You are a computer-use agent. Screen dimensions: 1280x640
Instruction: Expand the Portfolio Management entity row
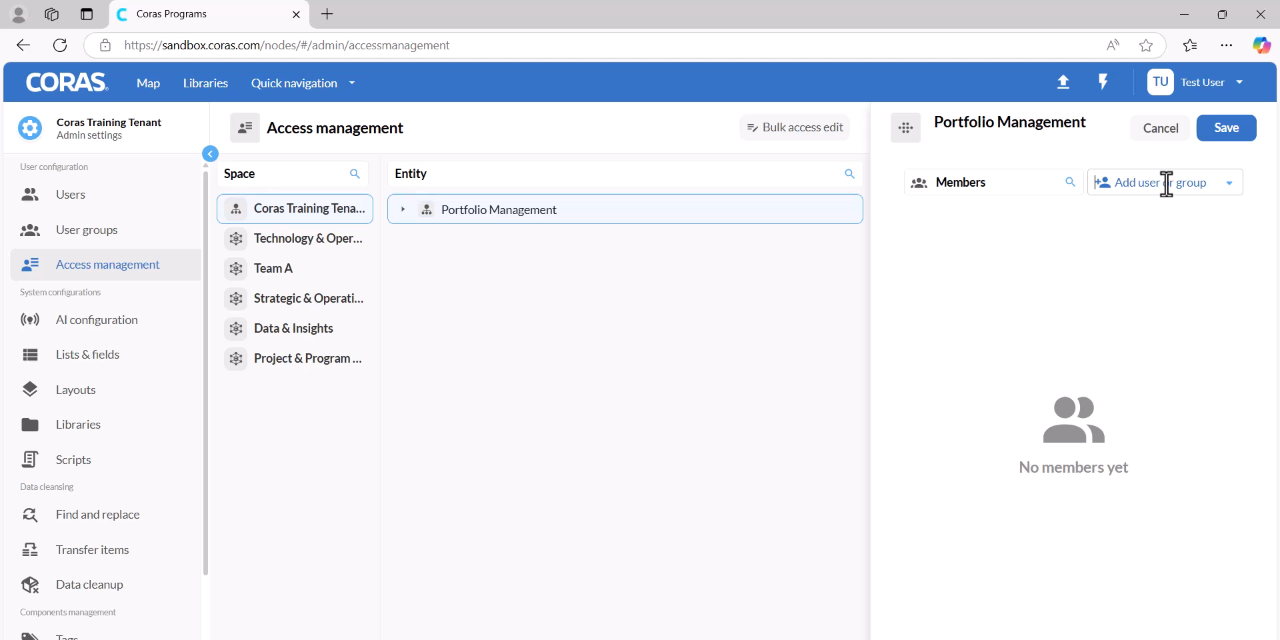403,210
